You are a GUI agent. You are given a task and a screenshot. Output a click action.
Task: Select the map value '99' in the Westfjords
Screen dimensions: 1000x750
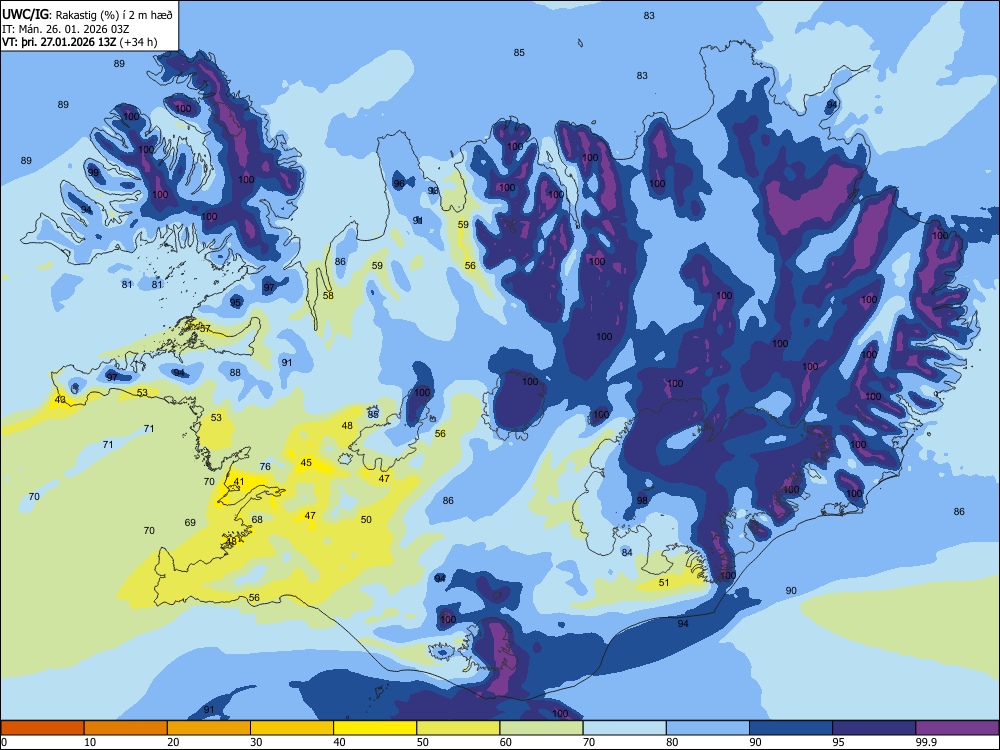[93, 173]
